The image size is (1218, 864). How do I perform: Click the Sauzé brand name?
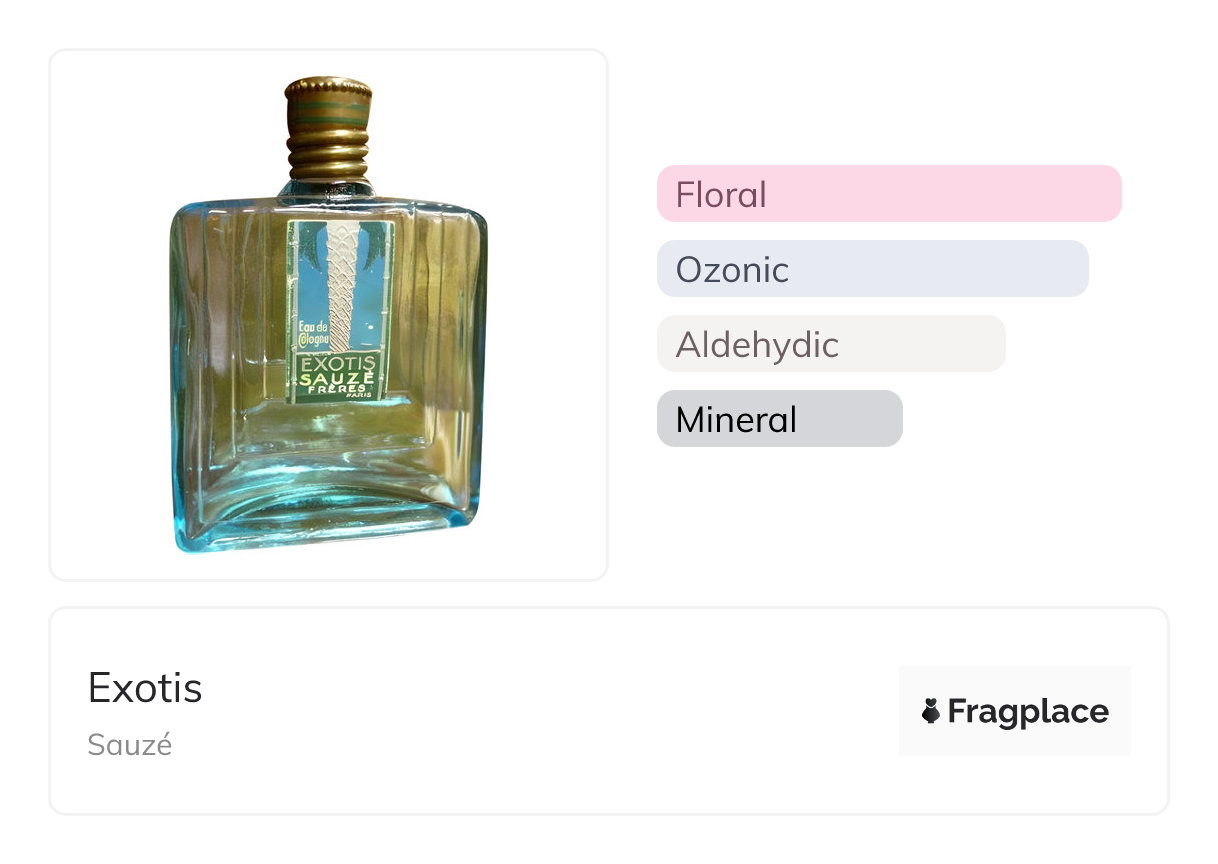(130, 745)
